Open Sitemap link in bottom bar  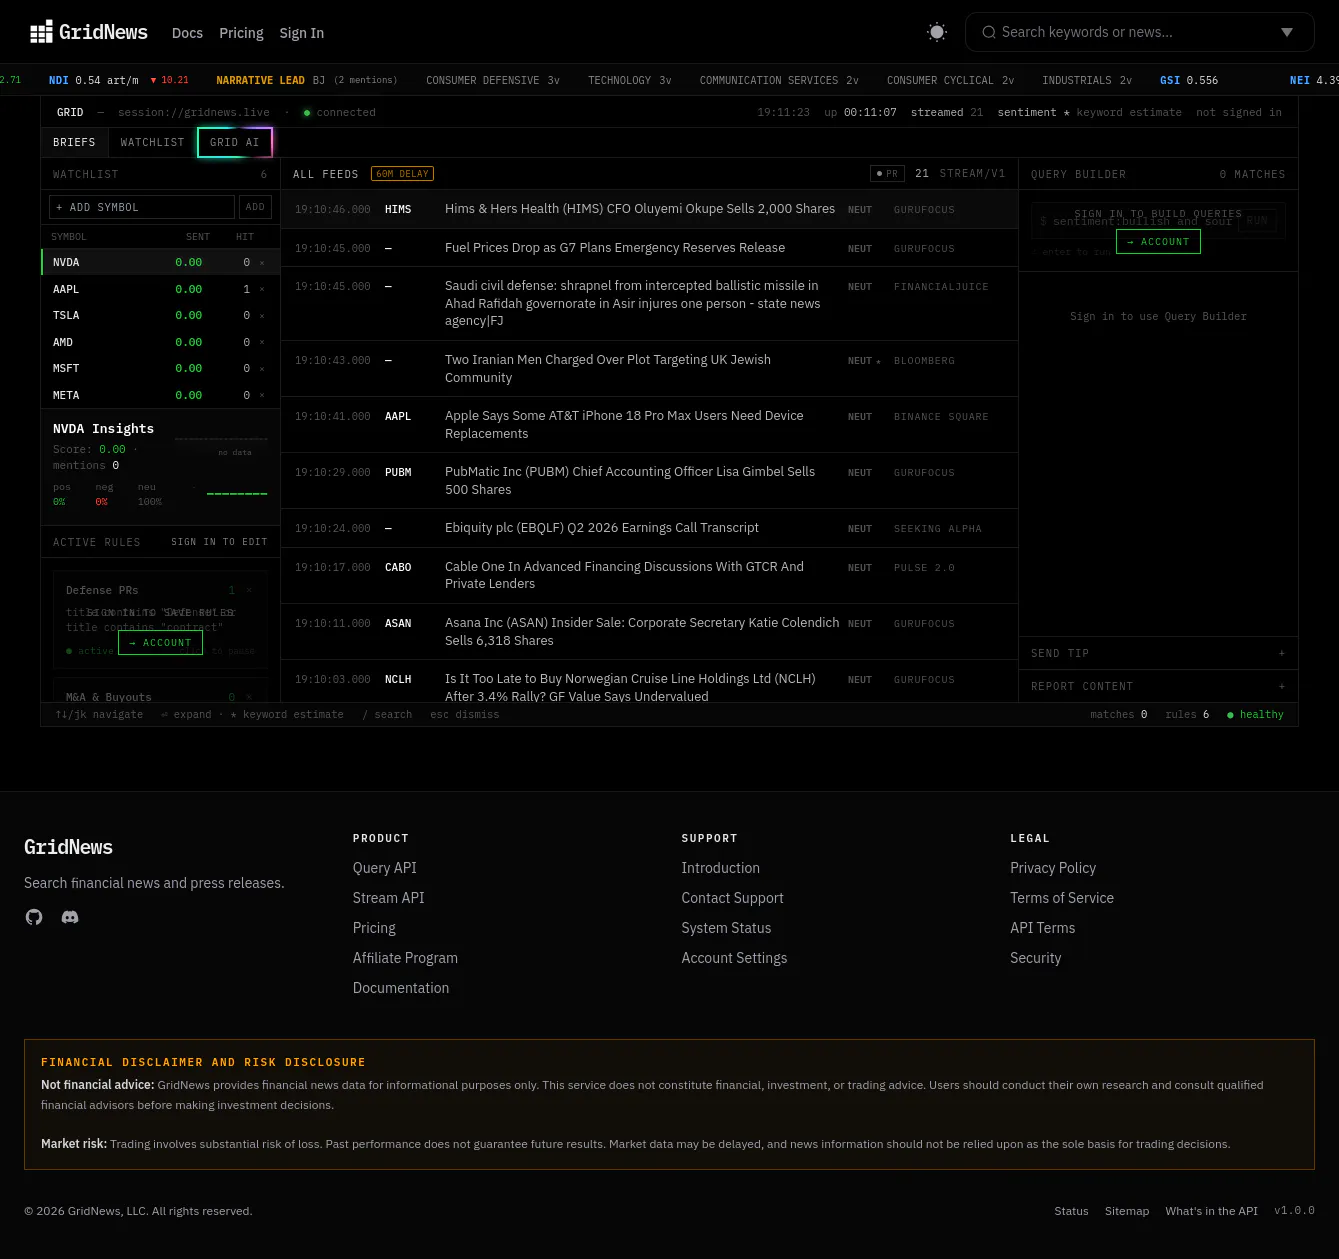tap(1127, 1211)
